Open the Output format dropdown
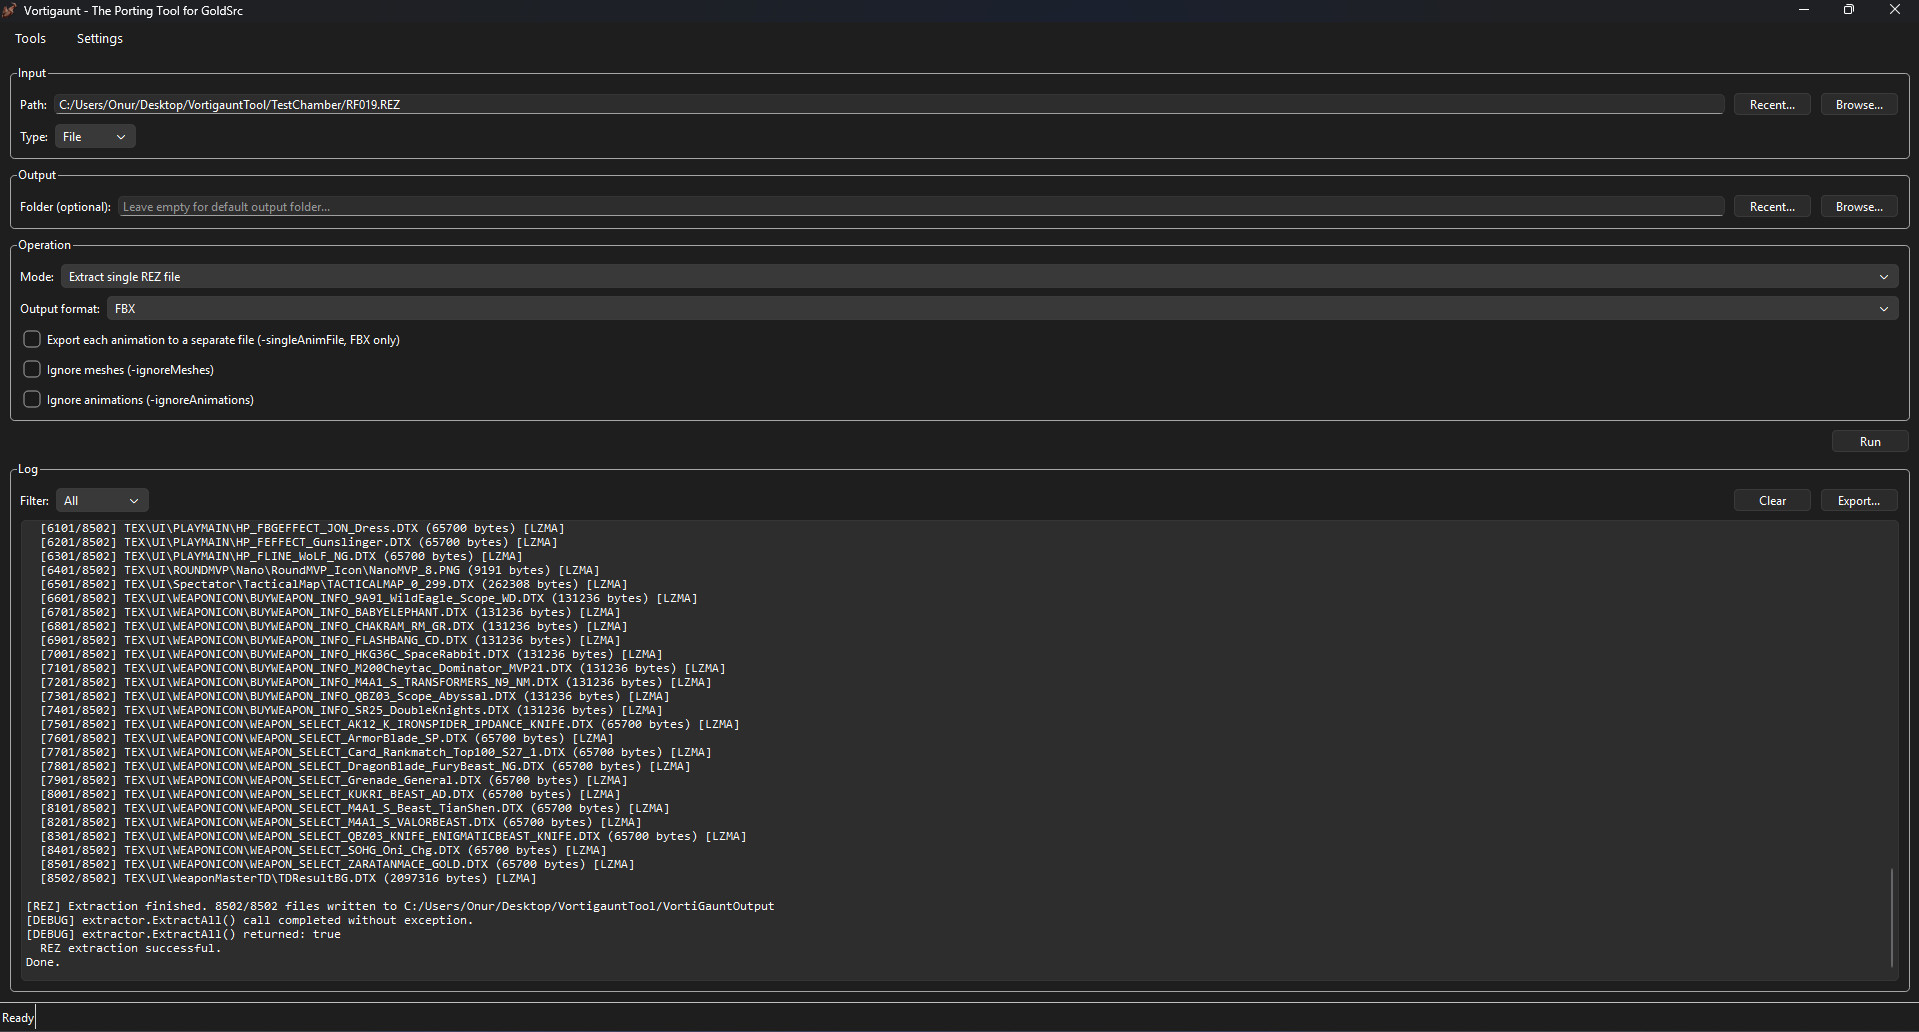 click(x=1001, y=309)
